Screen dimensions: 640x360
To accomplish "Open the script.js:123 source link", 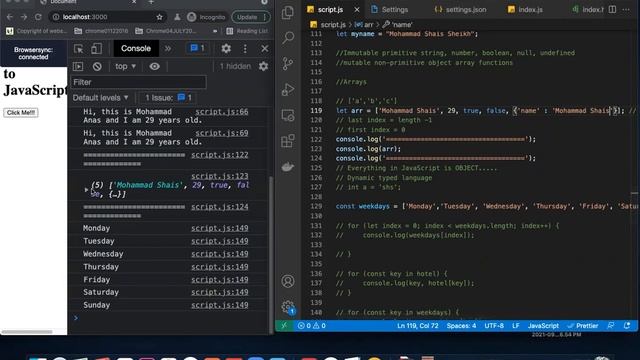I will [220, 176].
